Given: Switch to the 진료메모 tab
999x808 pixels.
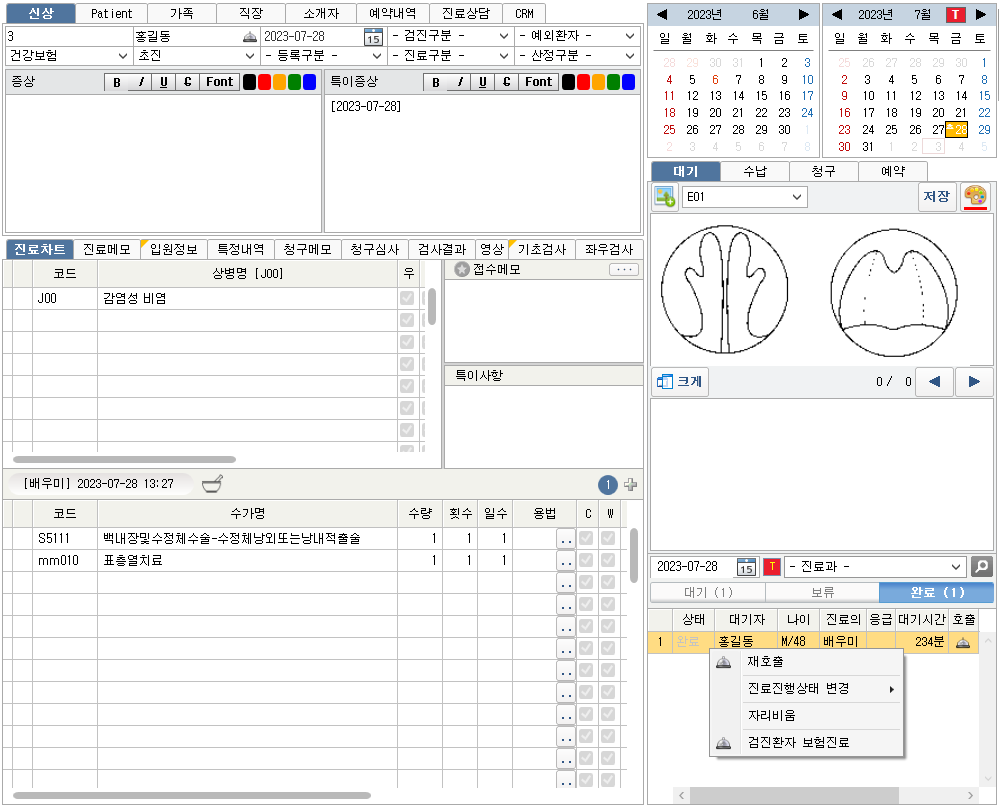Looking at the screenshot, I should point(107,250).
